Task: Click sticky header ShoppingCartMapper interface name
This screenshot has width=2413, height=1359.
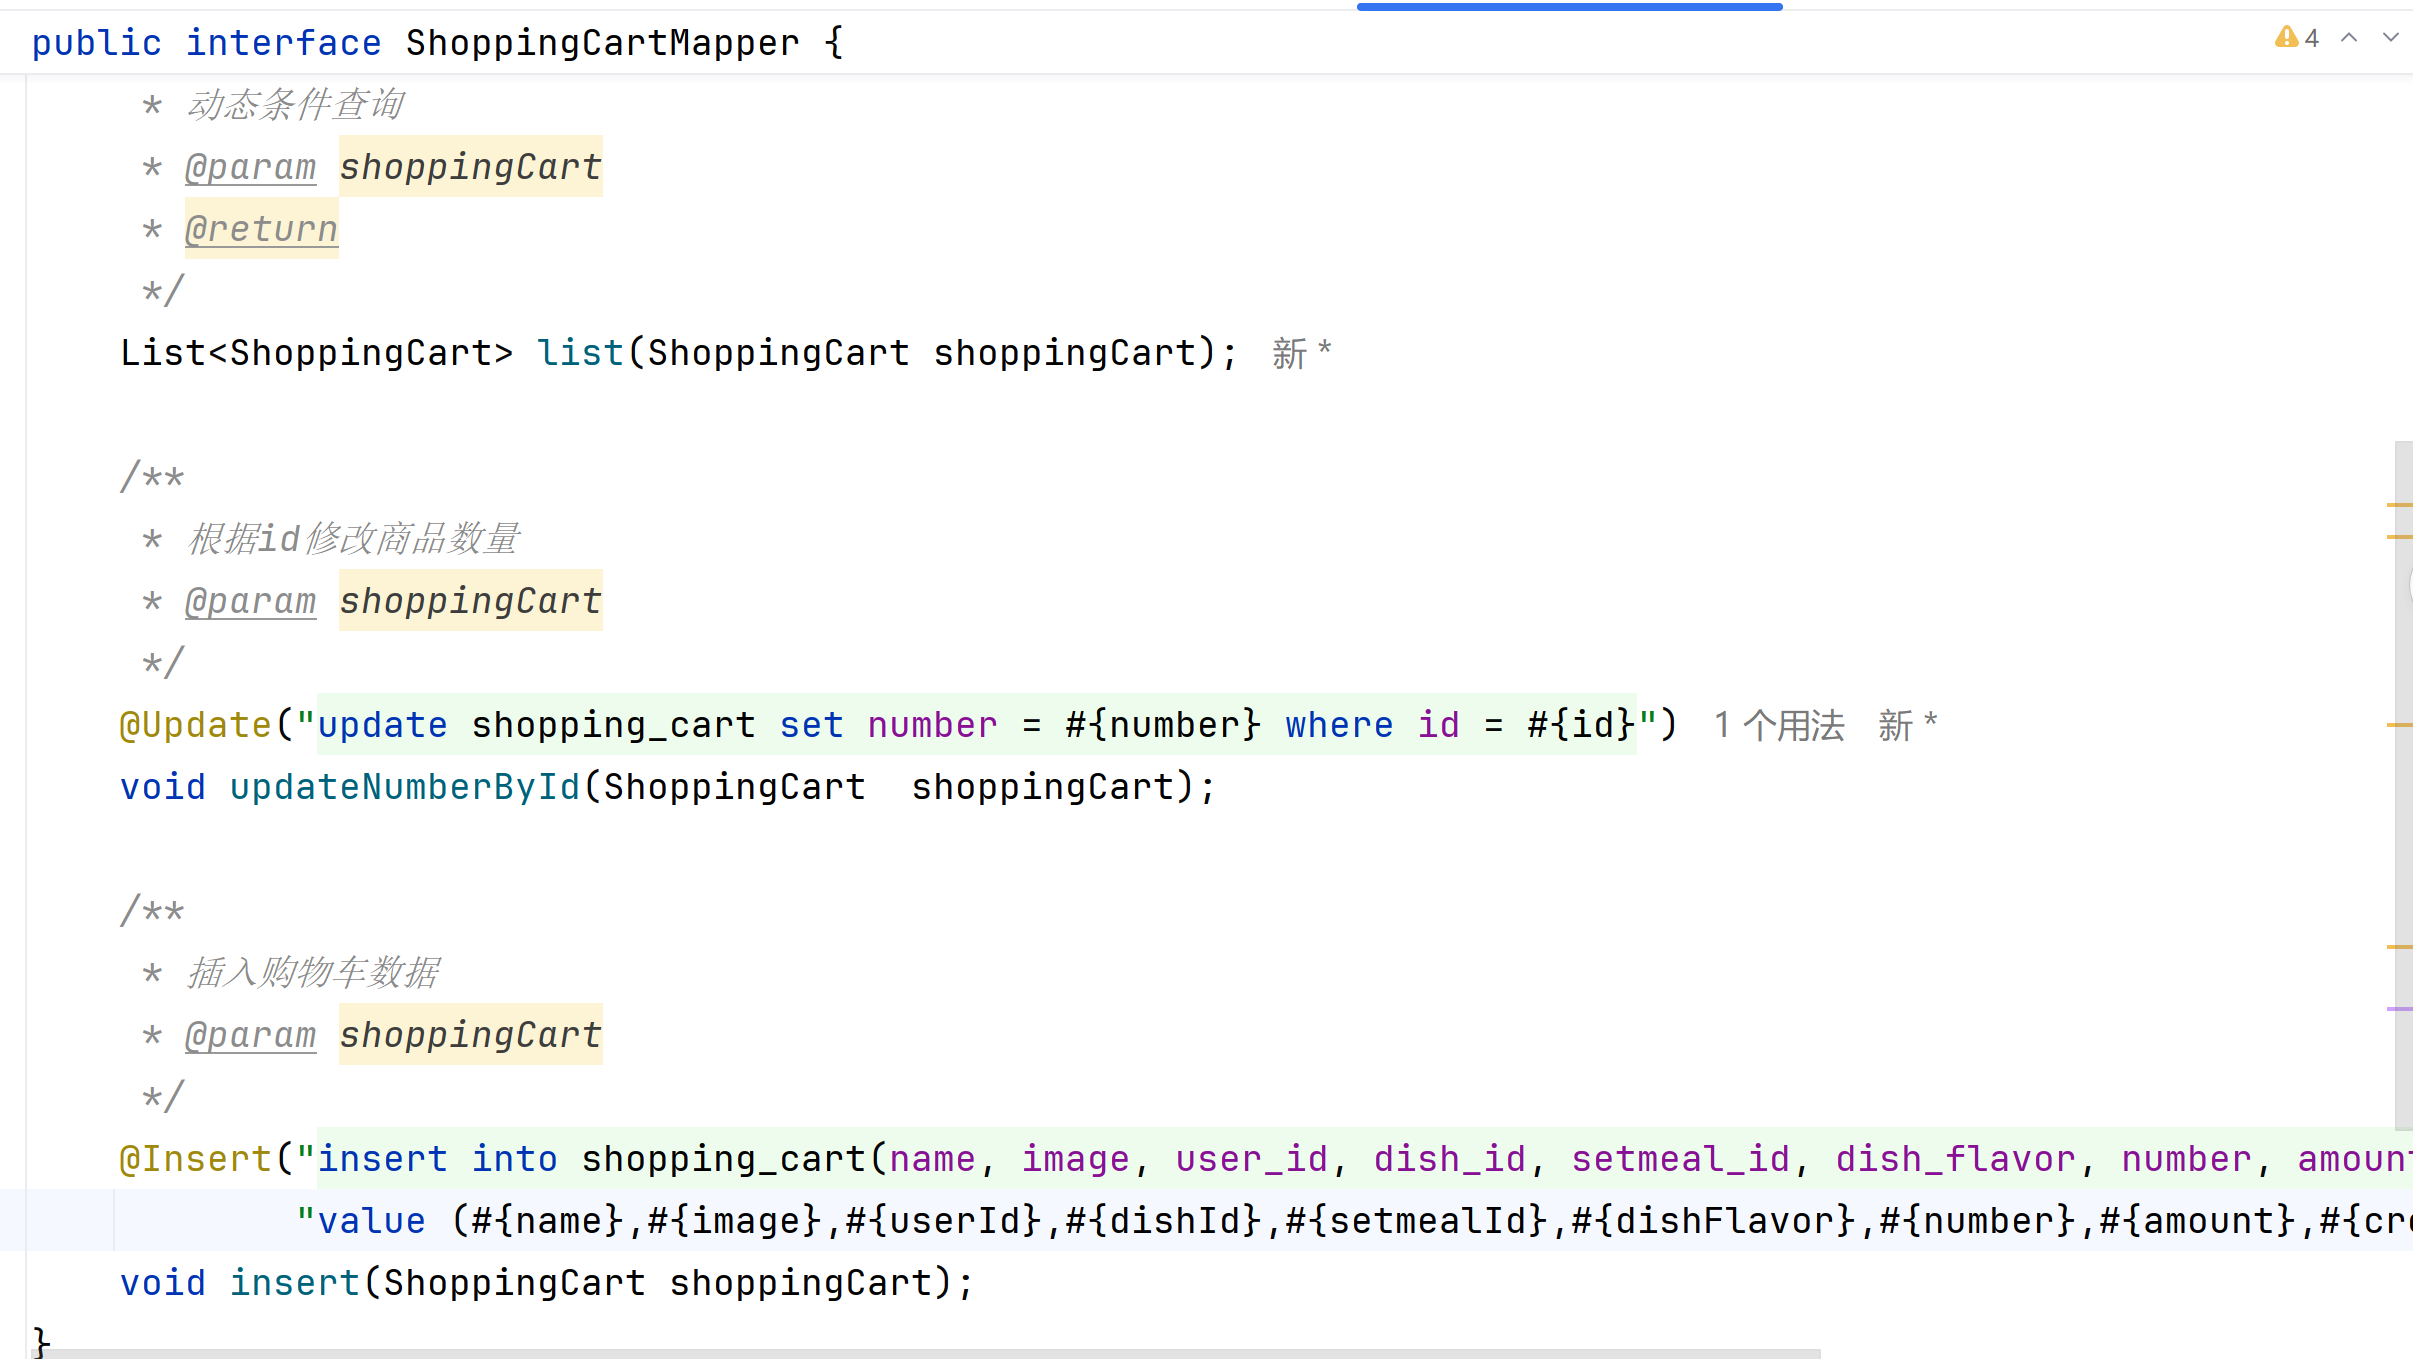Action: pos(602,43)
